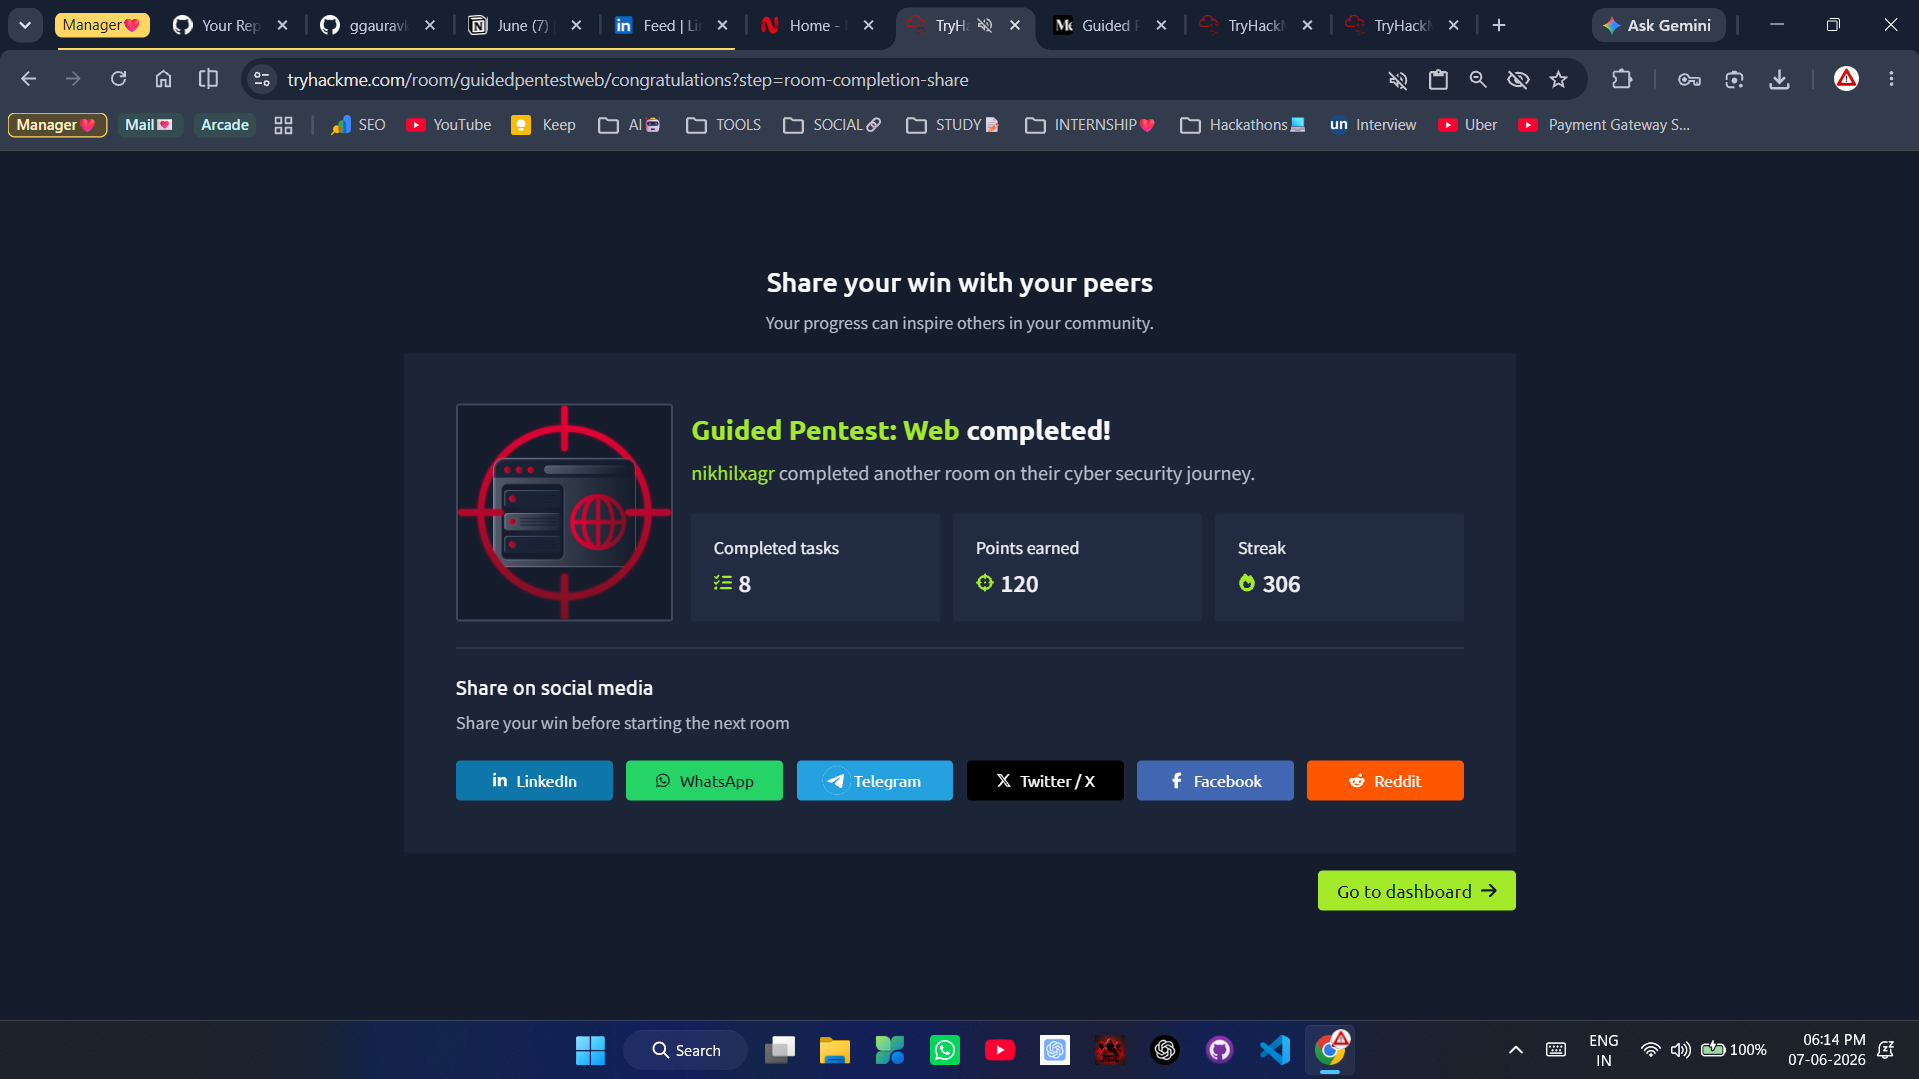
Task: Open Chrome's three-dot menu
Action: (x=1891, y=79)
